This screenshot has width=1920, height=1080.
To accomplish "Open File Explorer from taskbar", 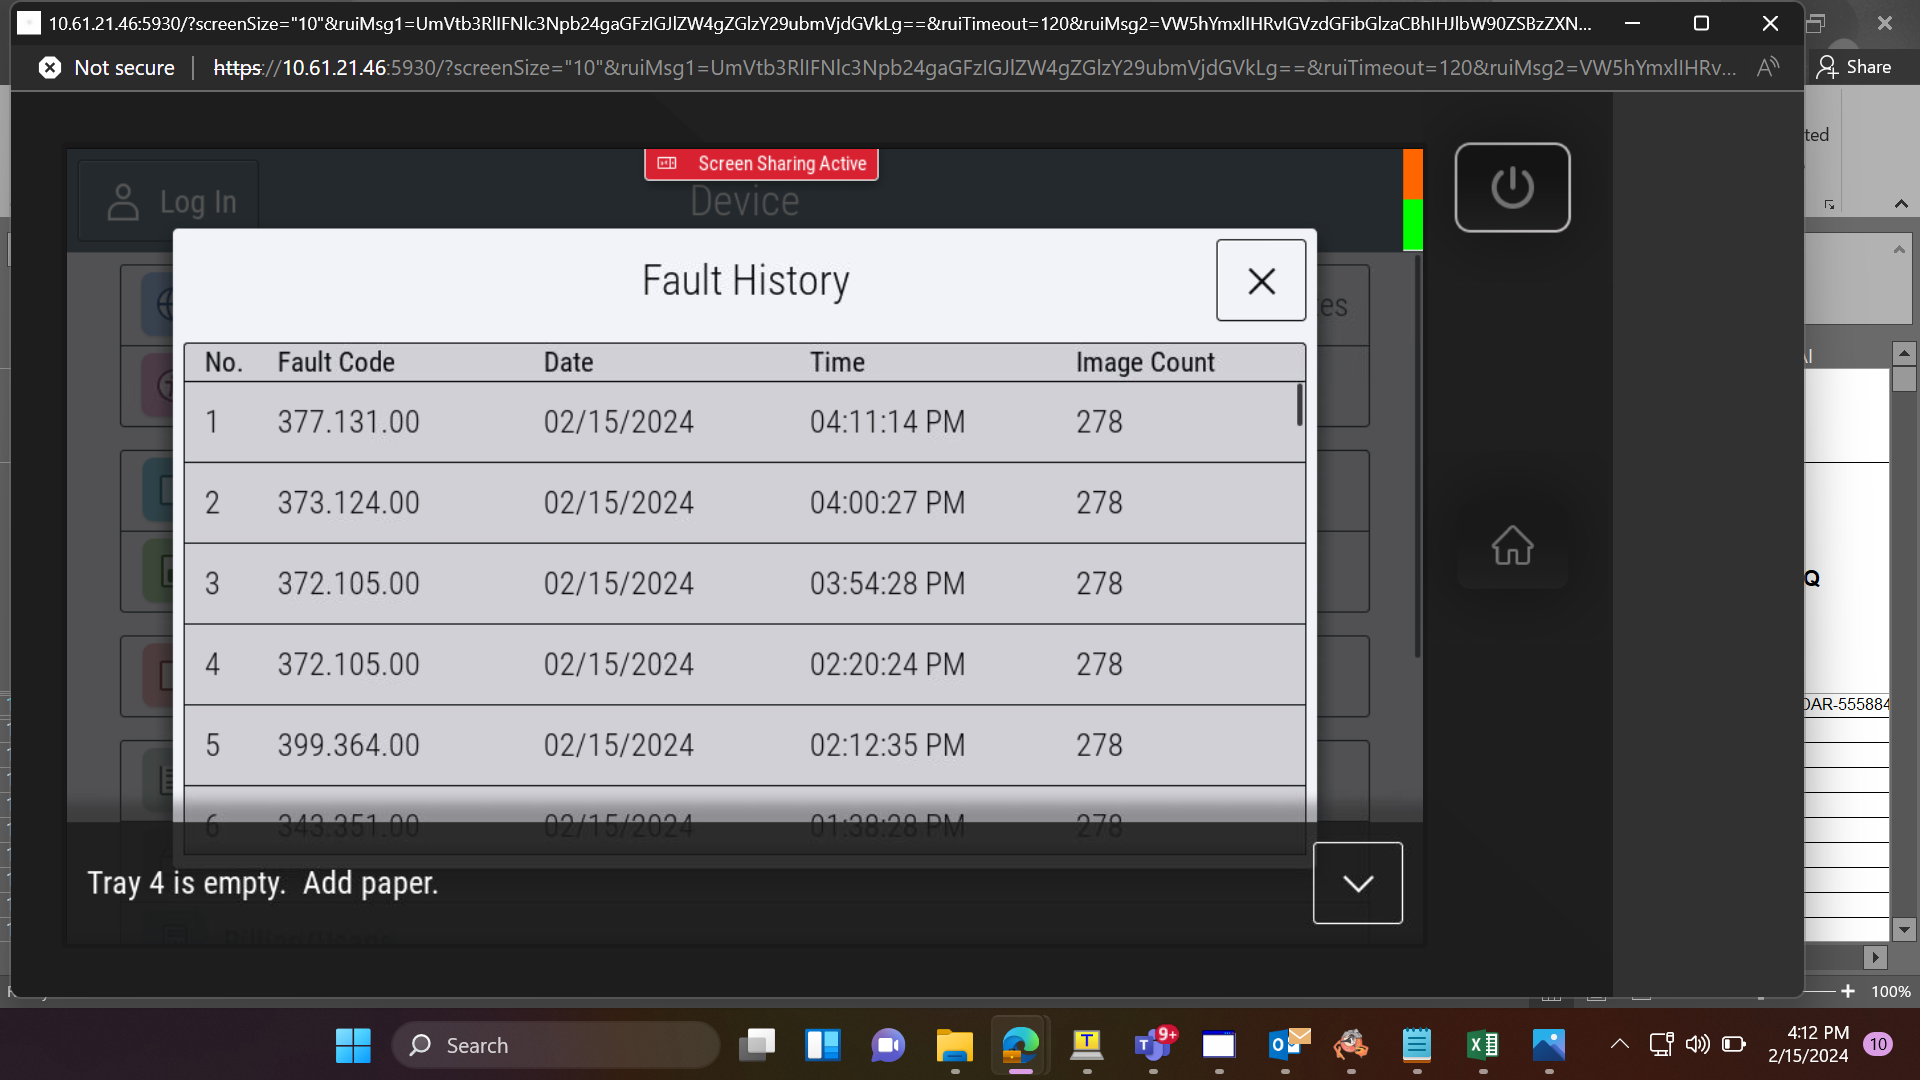I will coord(954,1045).
